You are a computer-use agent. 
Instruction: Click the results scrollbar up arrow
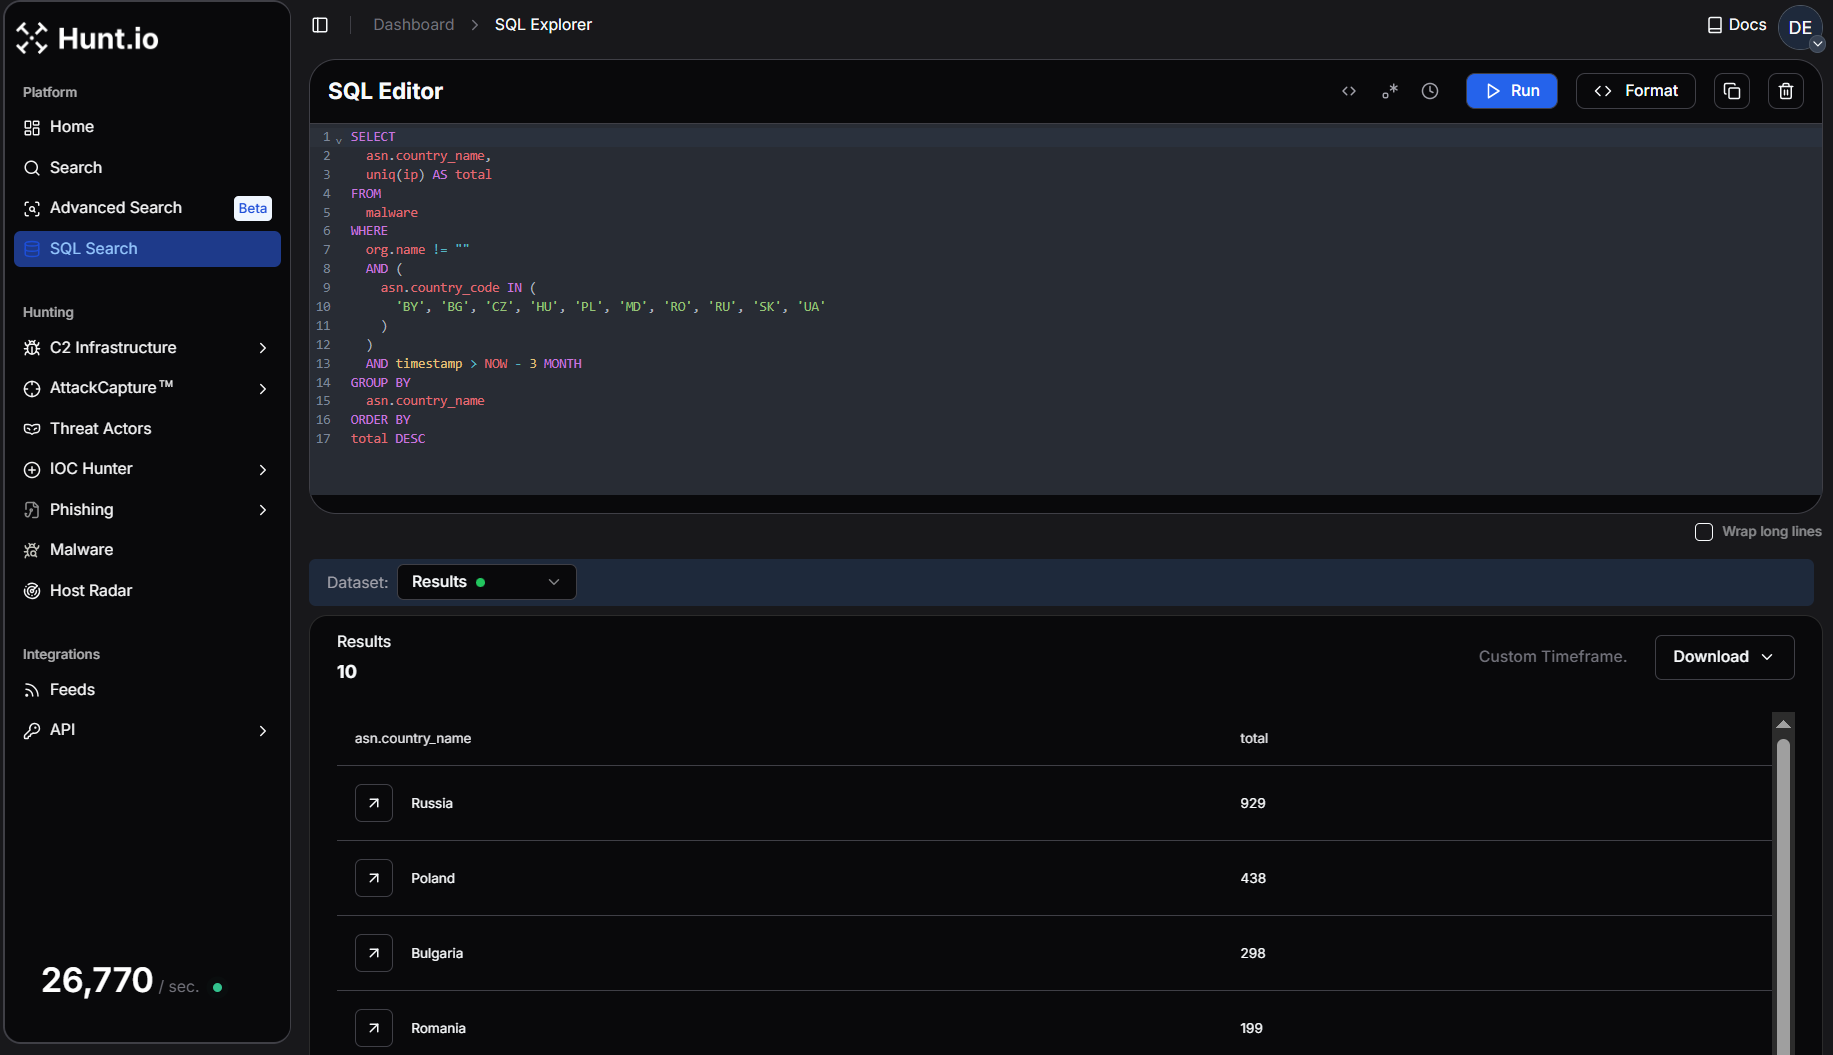(x=1783, y=724)
